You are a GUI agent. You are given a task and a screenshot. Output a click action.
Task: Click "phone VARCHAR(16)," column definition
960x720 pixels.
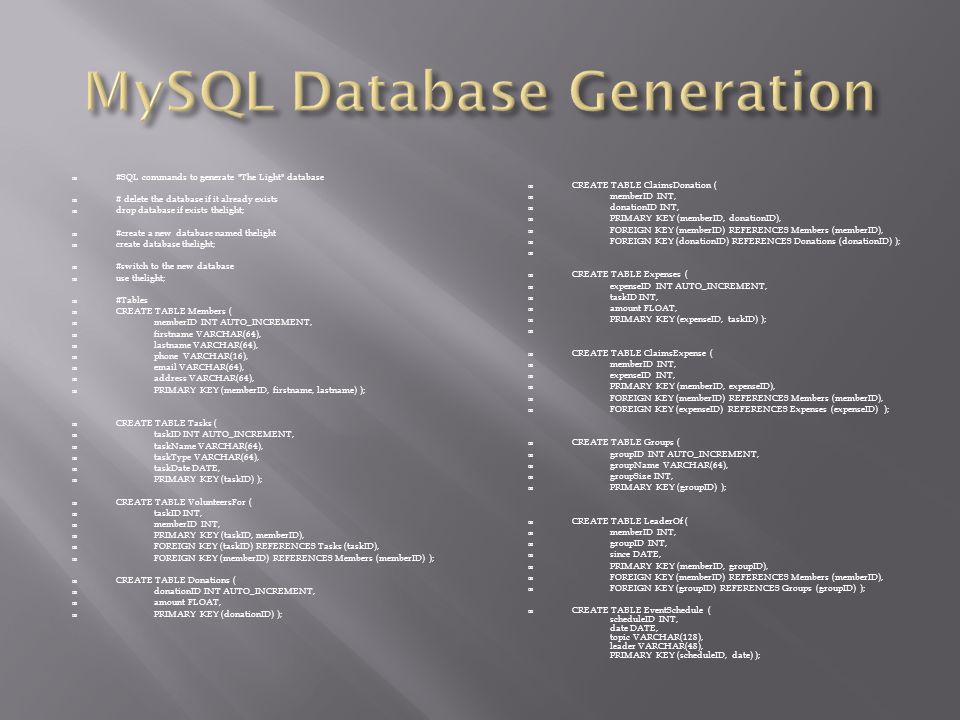[201, 356]
